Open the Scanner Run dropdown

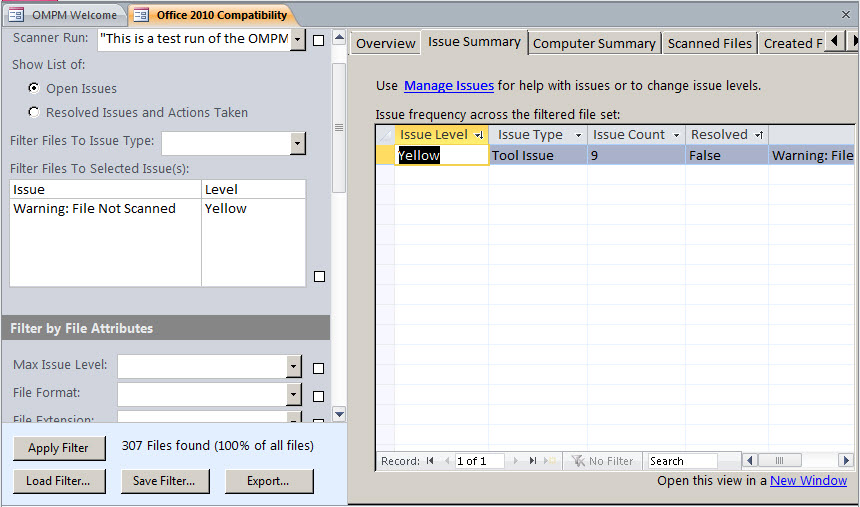tap(297, 40)
